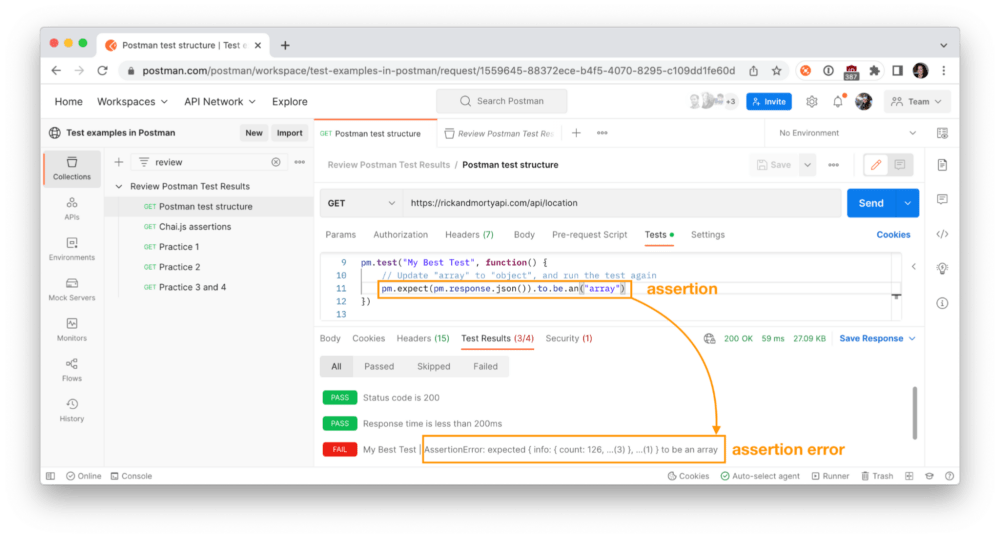Bookmark this page with the star icon
The width and height of the screenshot is (1000, 538).
click(x=776, y=71)
